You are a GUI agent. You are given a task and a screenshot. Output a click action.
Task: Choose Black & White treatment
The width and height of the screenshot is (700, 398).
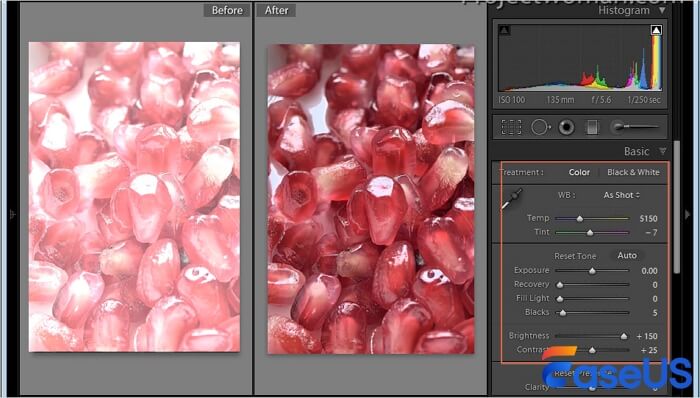[633, 172]
